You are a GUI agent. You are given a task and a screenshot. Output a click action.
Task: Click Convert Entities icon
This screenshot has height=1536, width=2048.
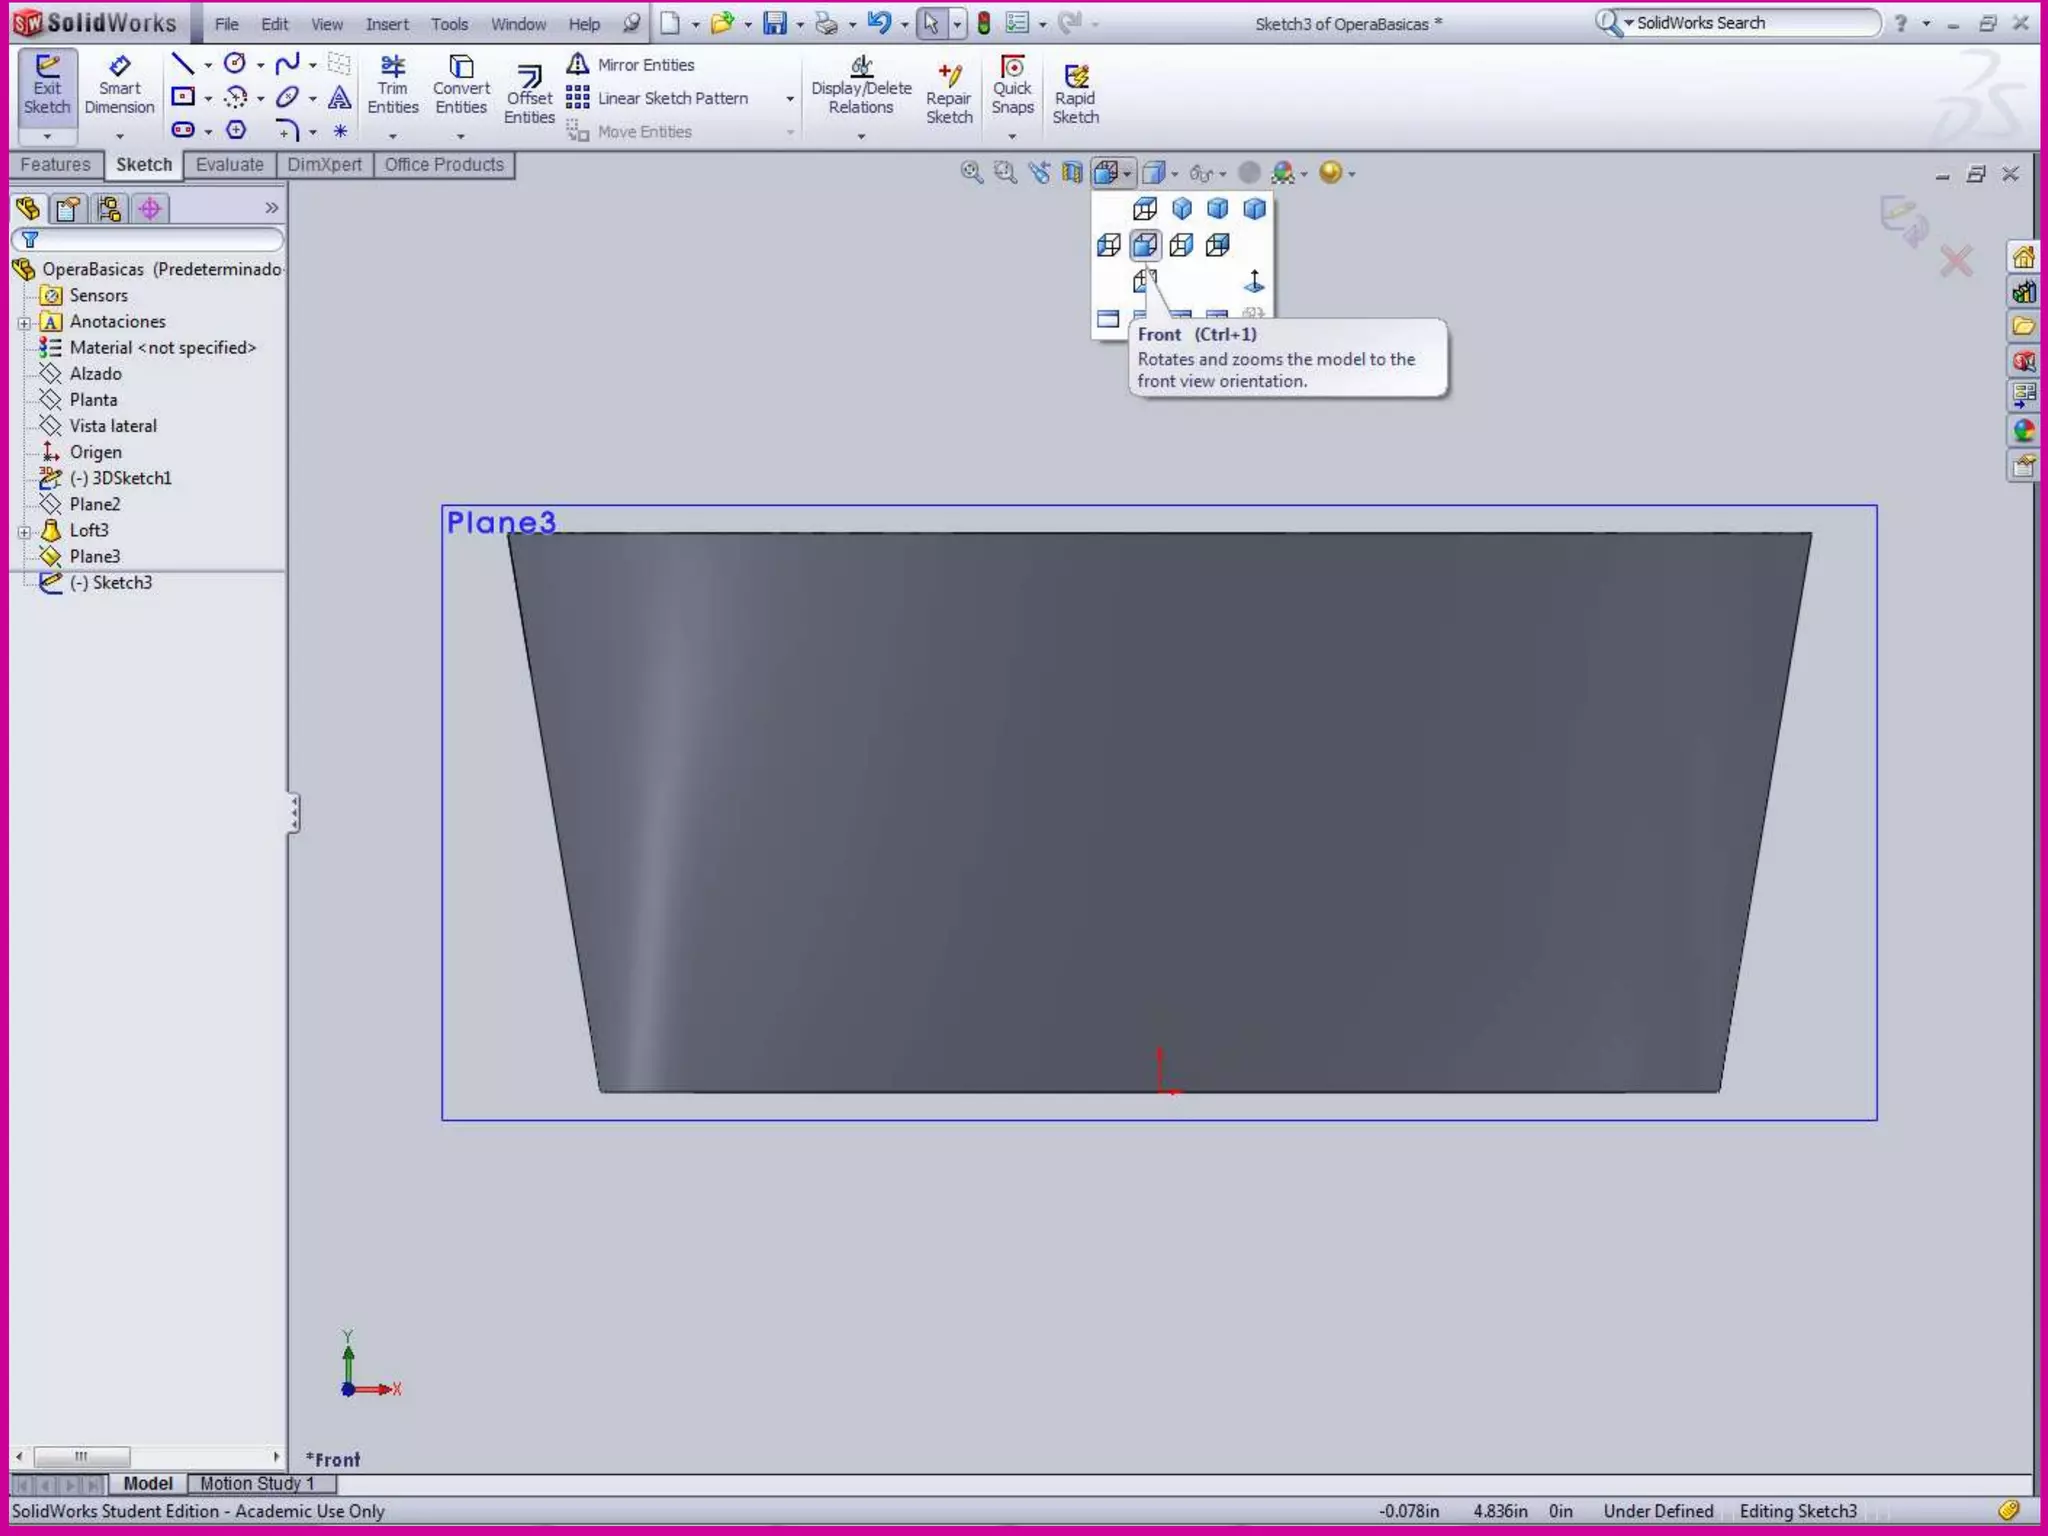[461, 87]
